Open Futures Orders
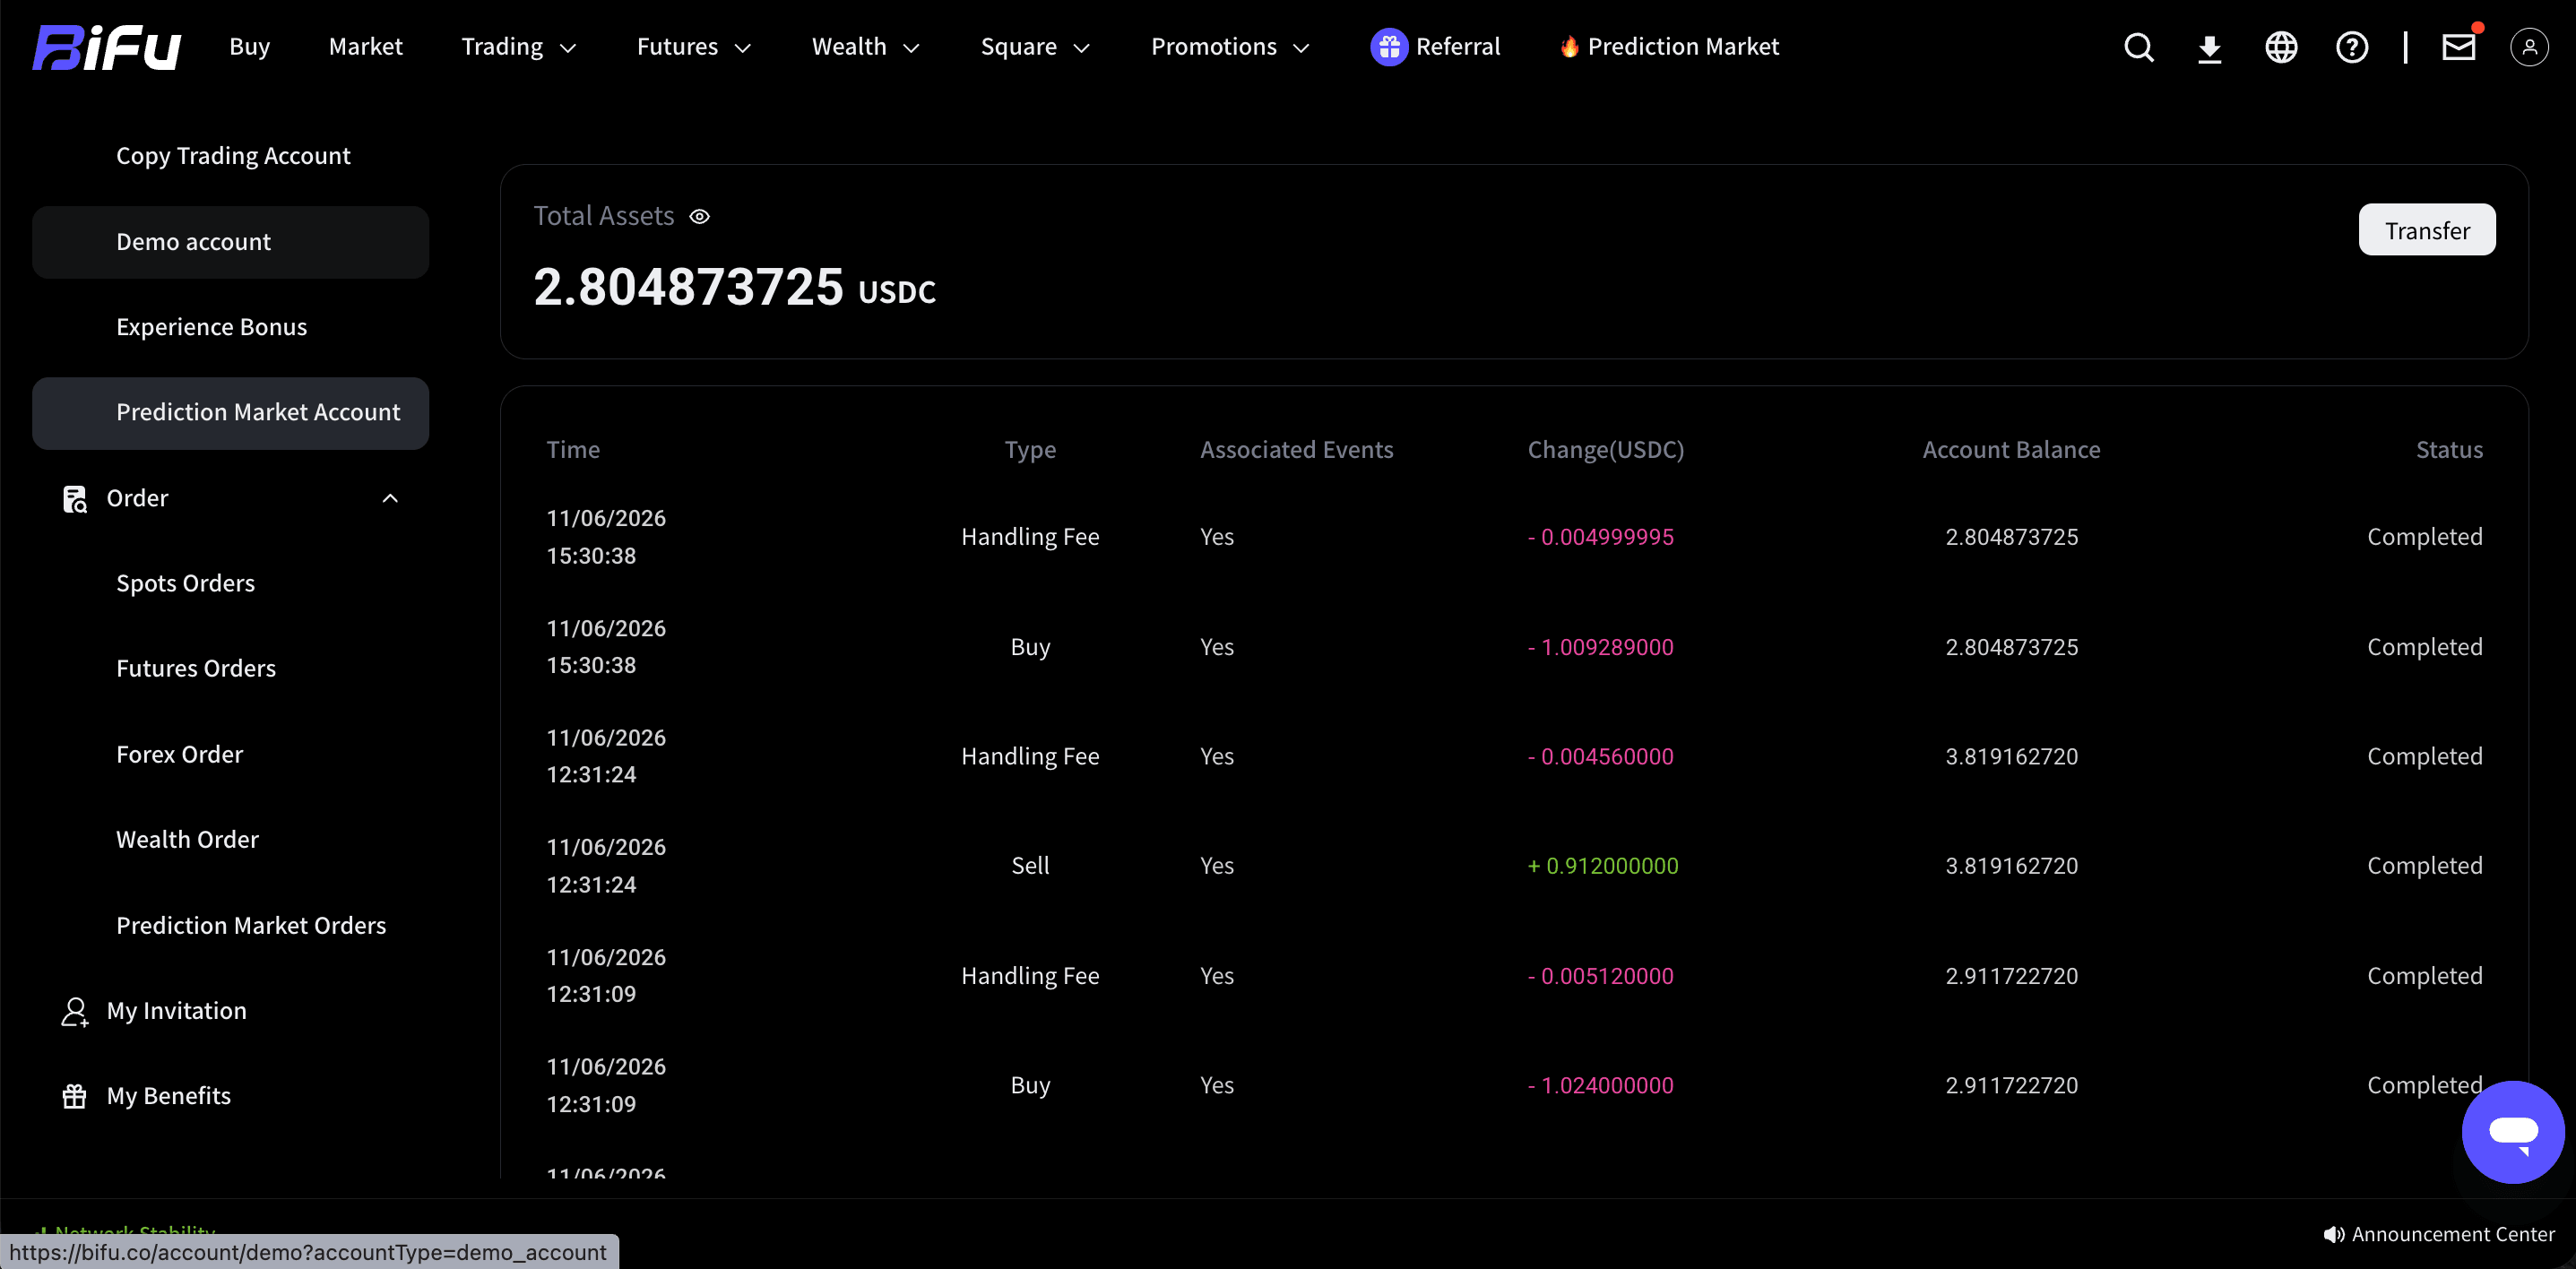This screenshot has height=1269, width=2576. (x=196, y=668)
